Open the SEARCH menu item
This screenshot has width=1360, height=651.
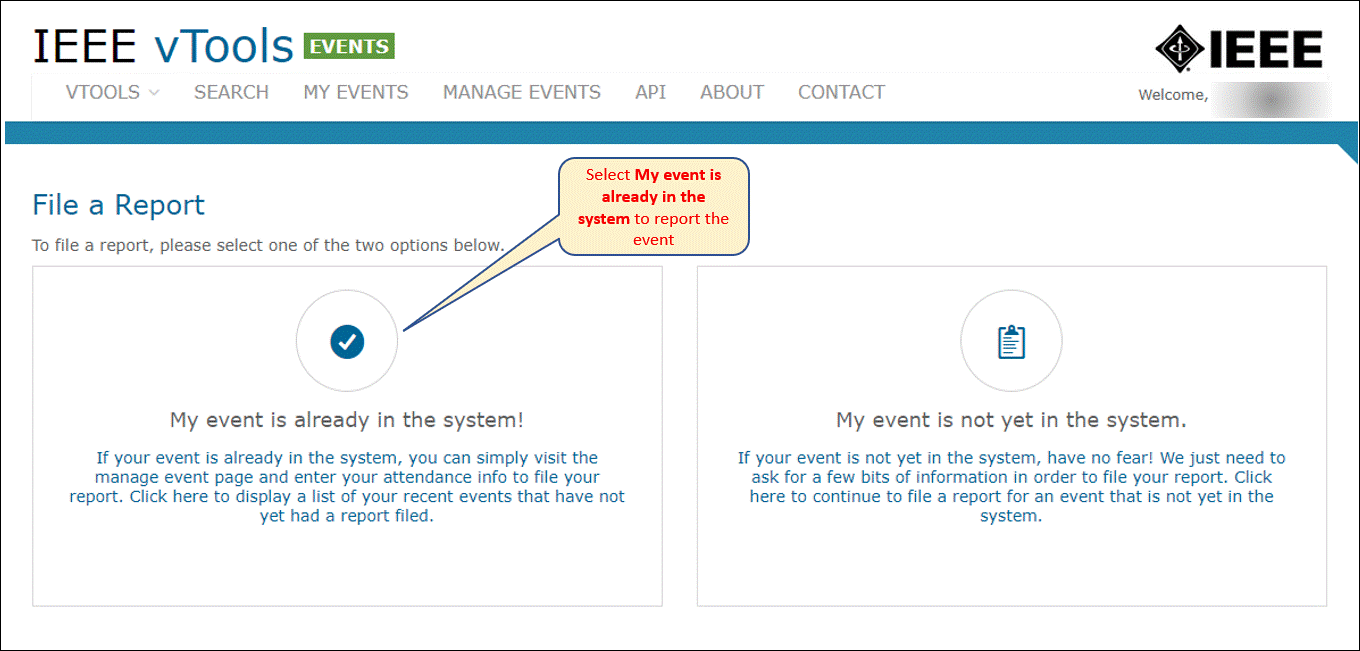(x=231, y=92)
